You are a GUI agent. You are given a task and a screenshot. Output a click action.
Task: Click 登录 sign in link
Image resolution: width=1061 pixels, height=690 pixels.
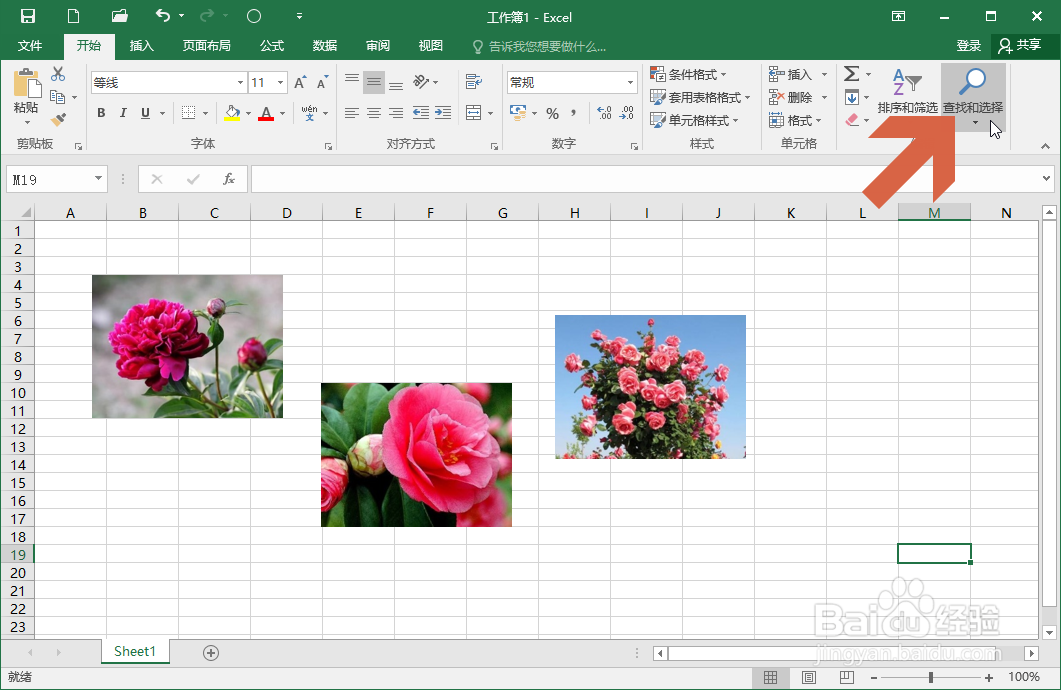coord(969,46)
